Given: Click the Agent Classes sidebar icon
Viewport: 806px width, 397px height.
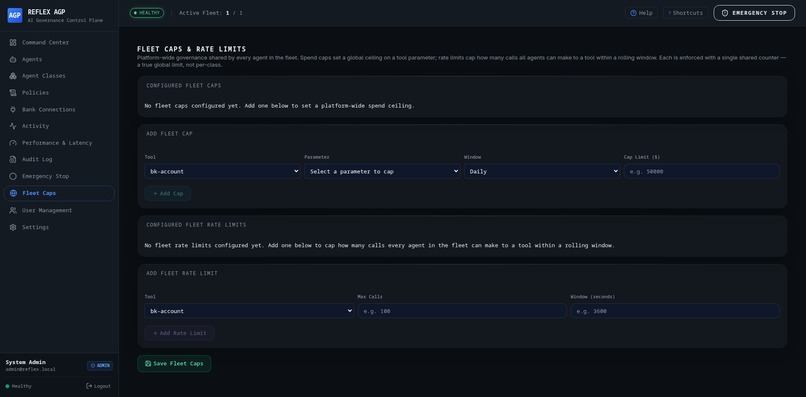Looking at the screenshot, I should (x=13, y=76).
